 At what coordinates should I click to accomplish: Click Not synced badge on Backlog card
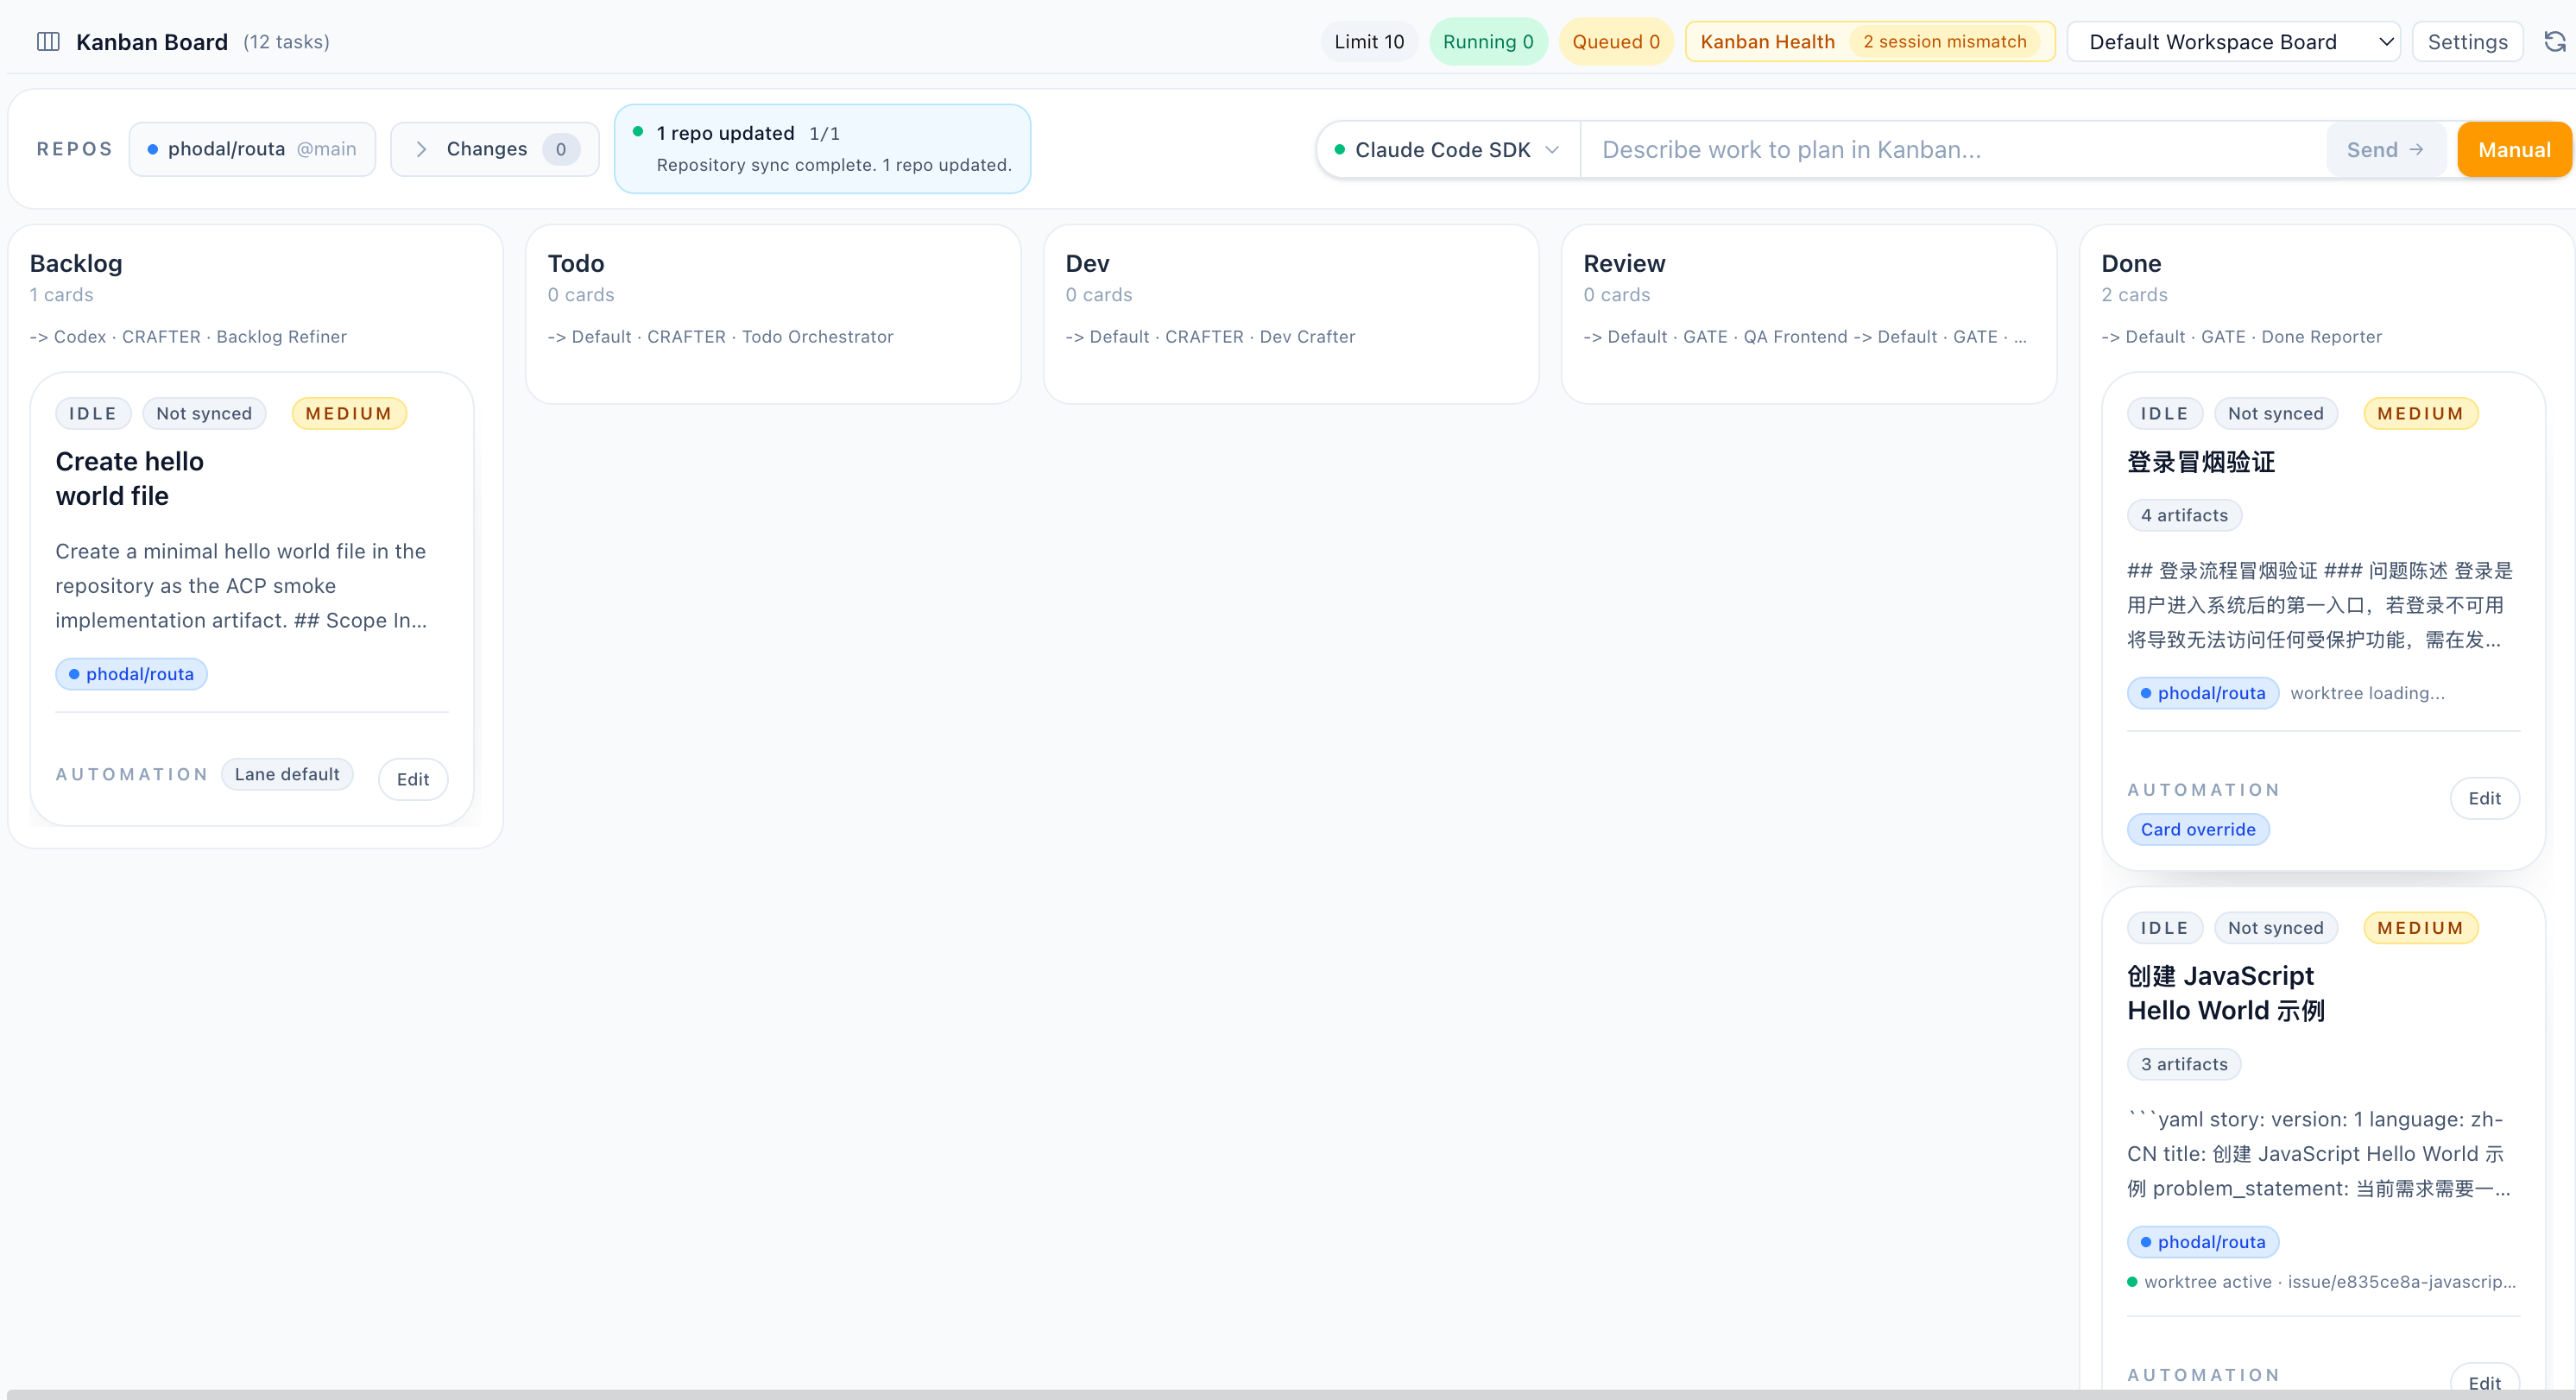point(204,413)
